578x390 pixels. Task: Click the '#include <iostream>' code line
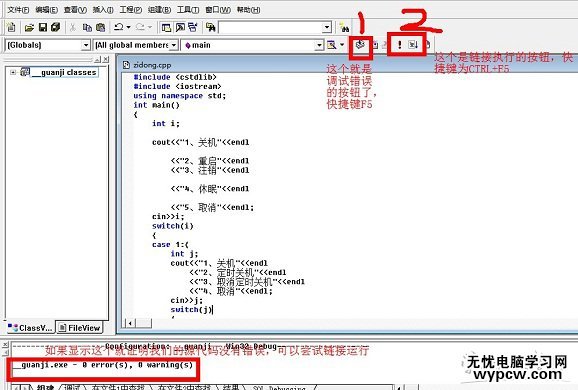[x=177, y=86]
